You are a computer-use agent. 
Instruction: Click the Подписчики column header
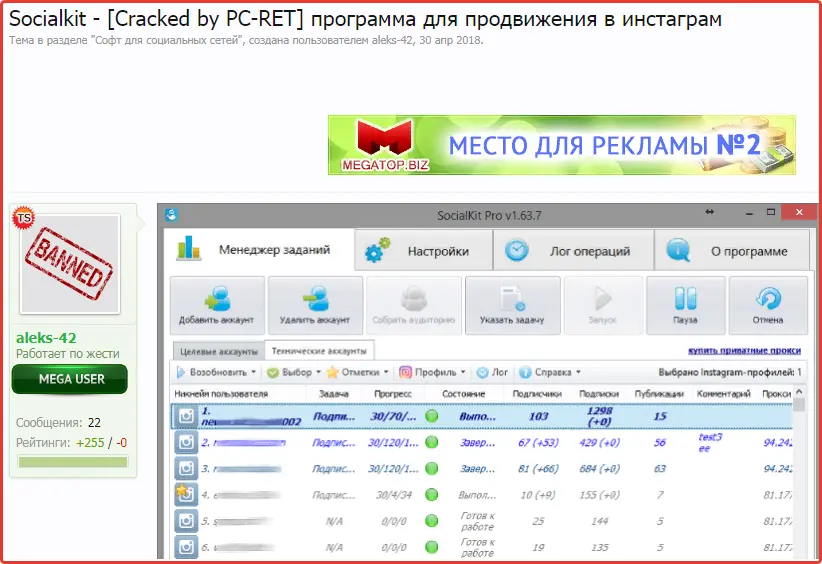pyautogui.click(x=537, y=394)
